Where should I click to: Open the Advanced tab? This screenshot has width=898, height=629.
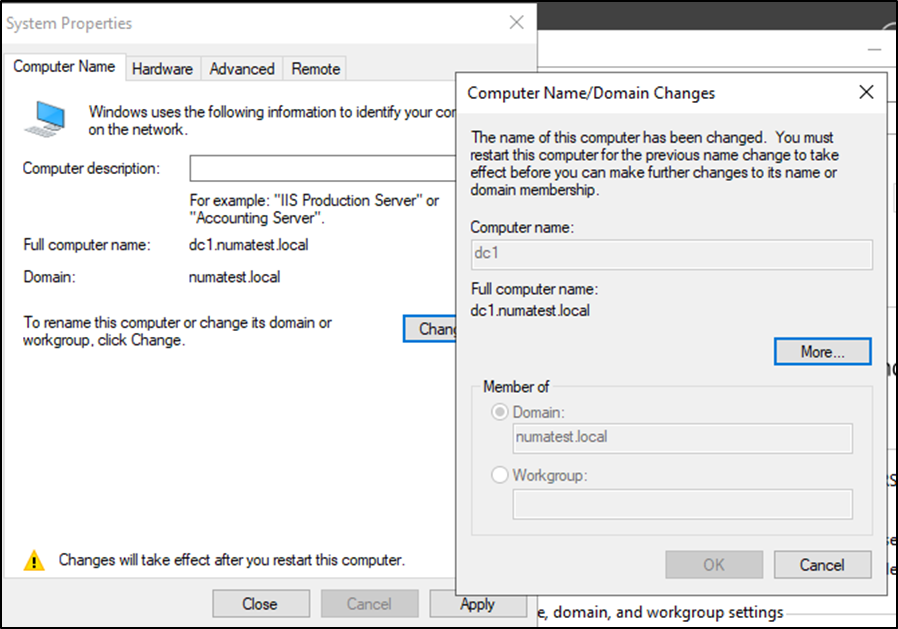pyautogui.click(x=242, y=69)
